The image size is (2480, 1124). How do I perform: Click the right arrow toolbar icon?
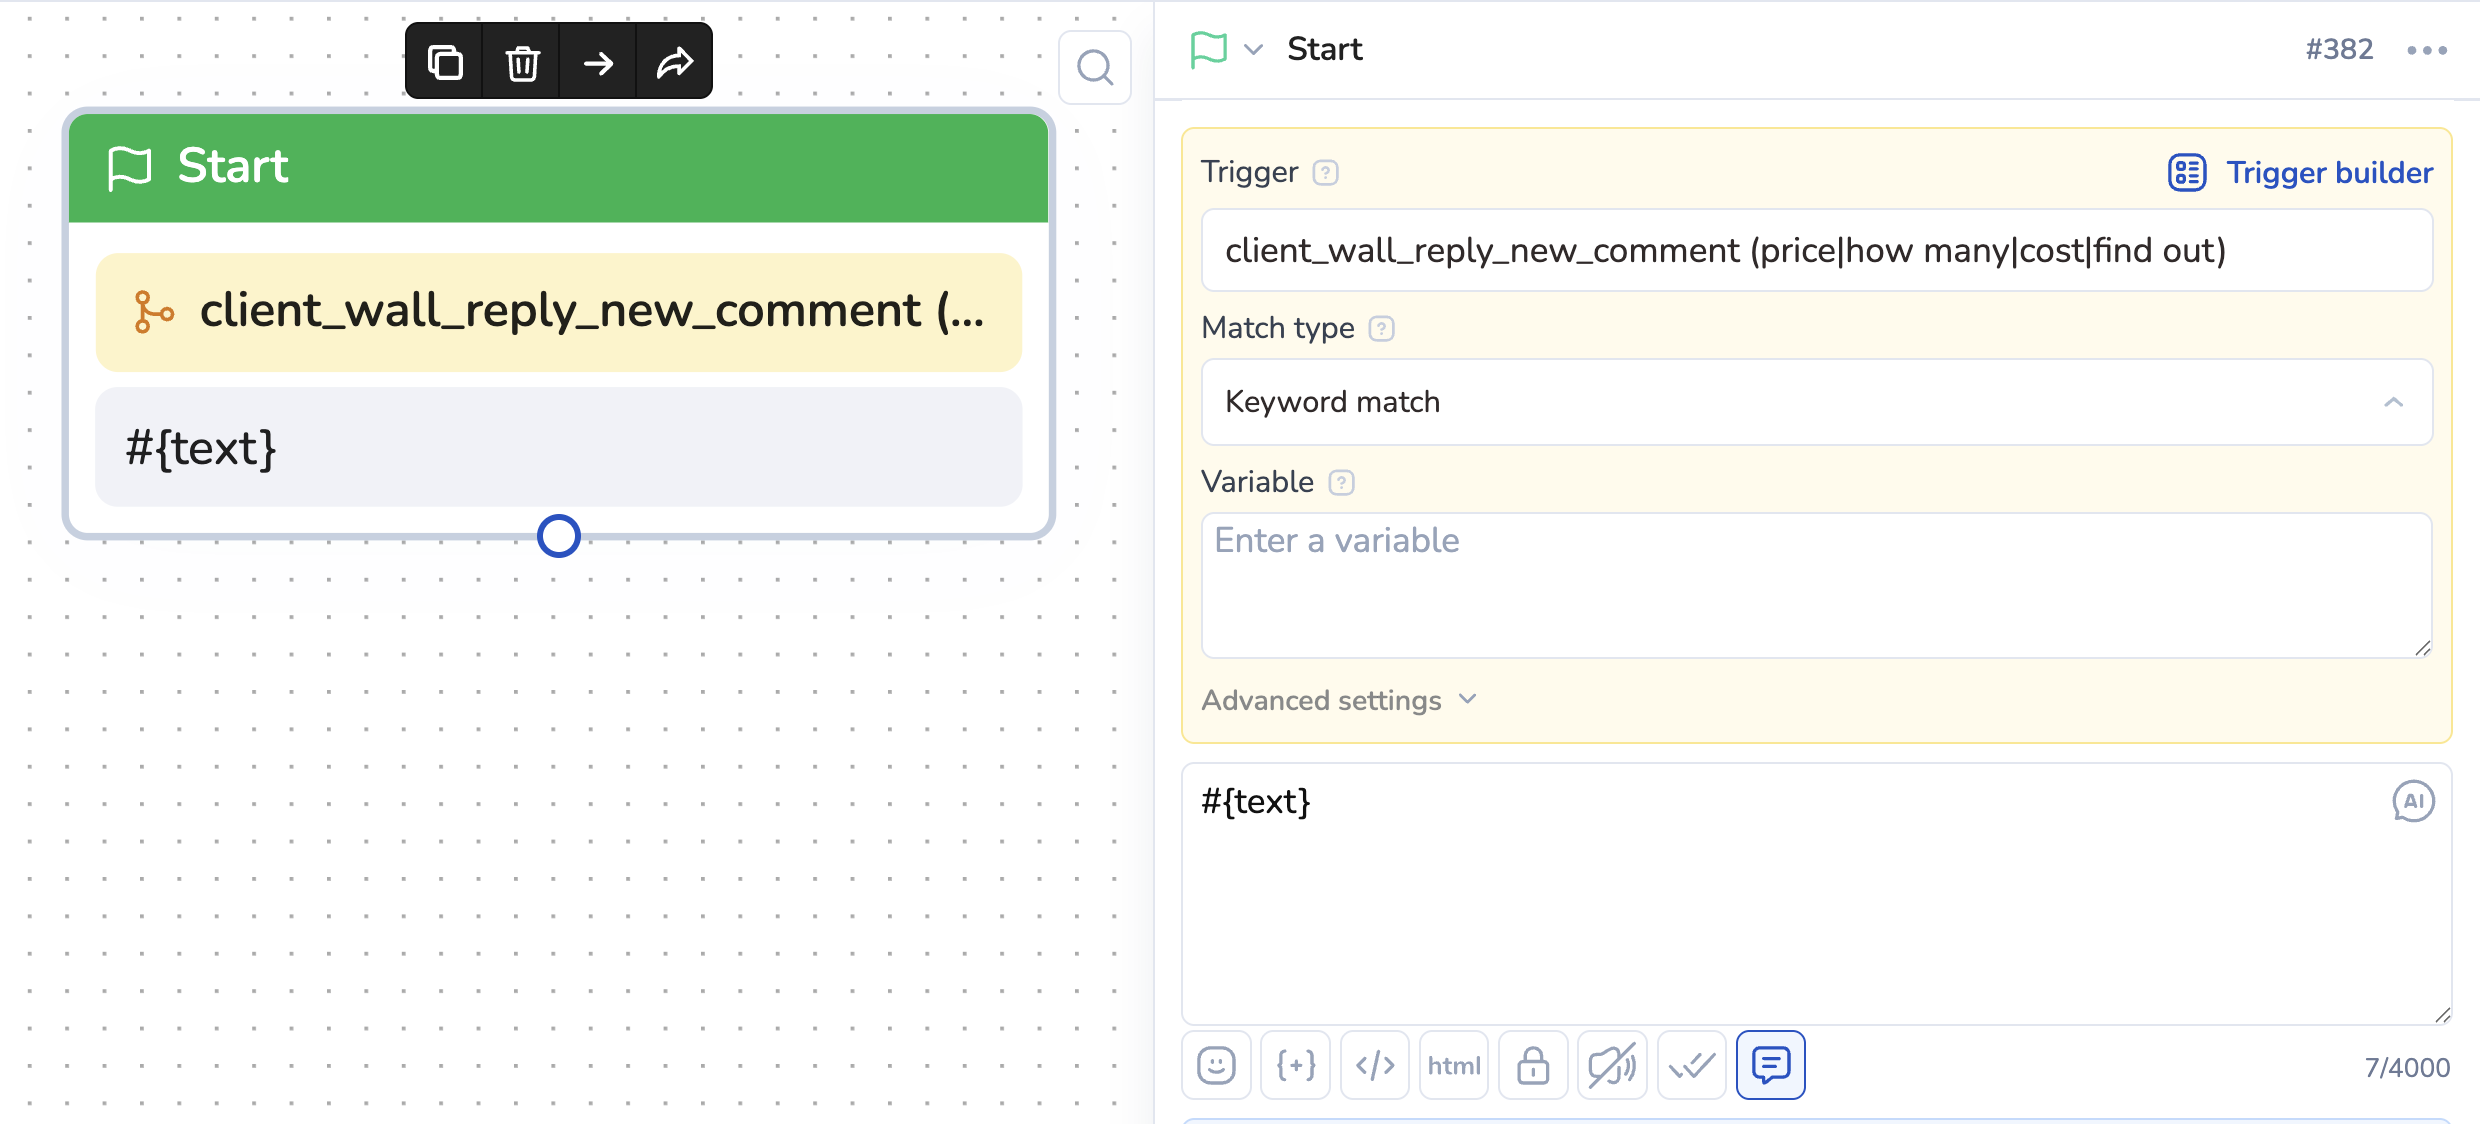pyautogui.click(x=598, y=63)
